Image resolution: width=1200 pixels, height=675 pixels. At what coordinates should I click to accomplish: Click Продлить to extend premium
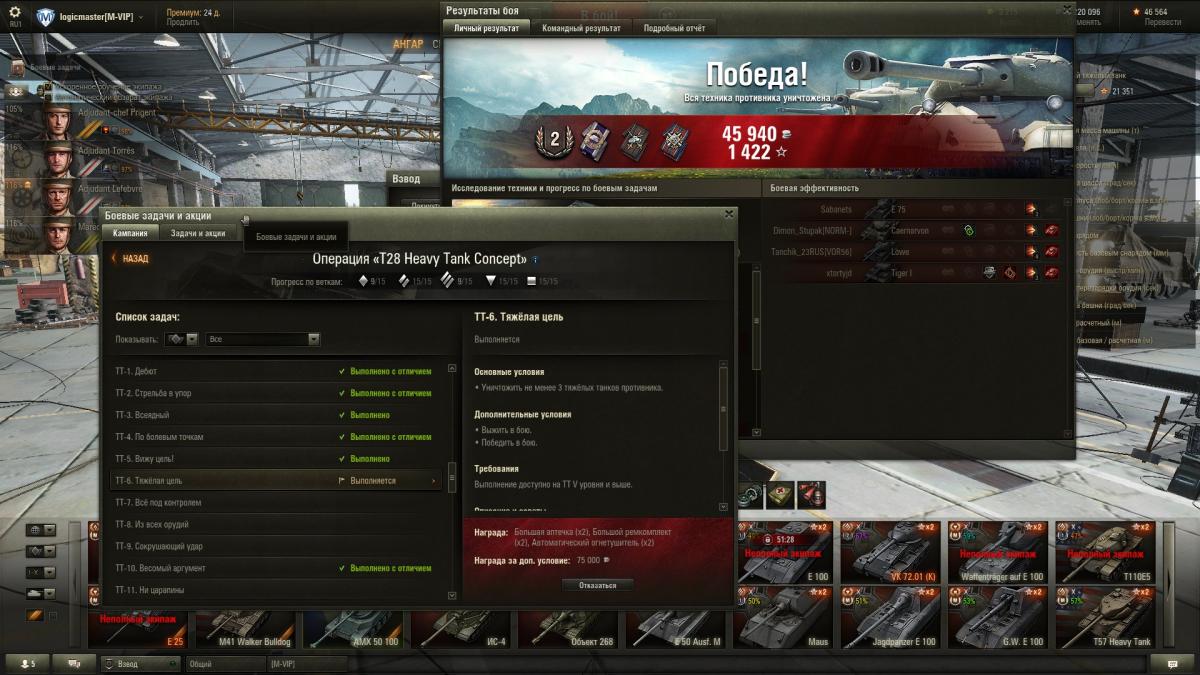coord(182,22)
